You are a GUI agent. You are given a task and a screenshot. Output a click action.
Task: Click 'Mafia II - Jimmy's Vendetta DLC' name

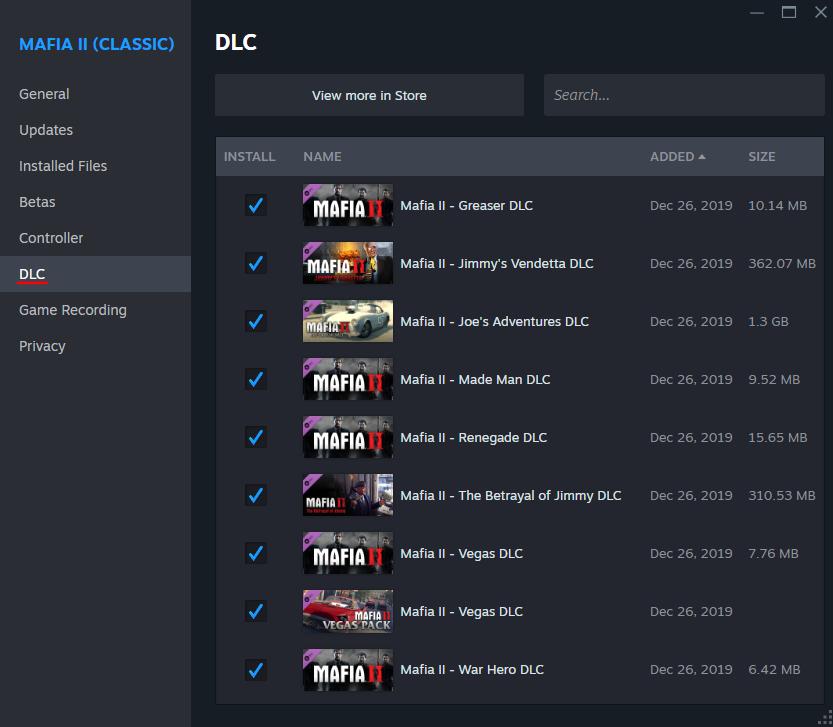point(497,263)
